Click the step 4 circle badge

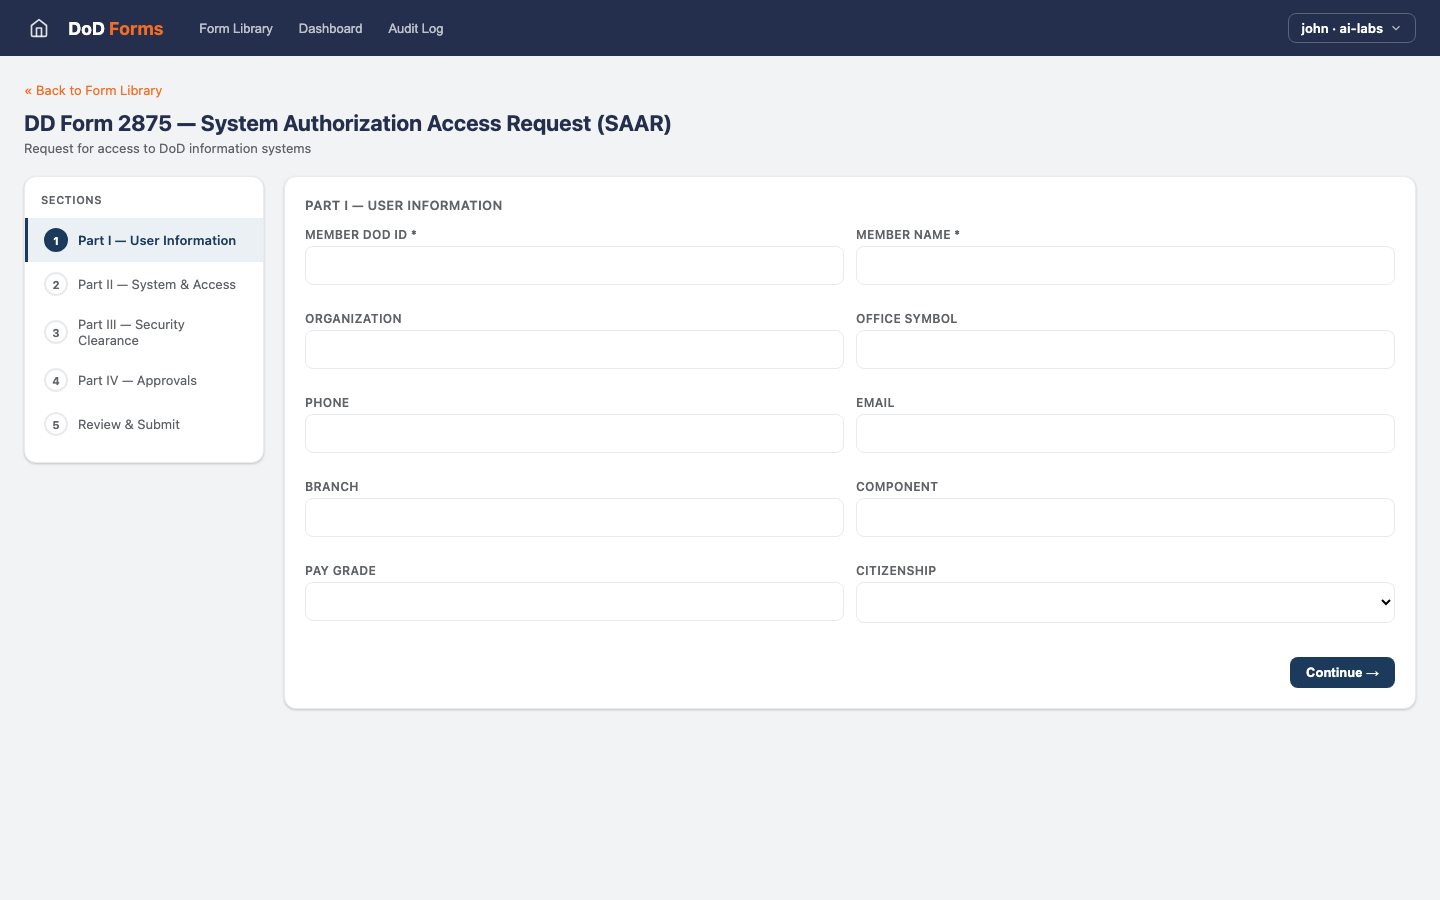tap(56, 381)
